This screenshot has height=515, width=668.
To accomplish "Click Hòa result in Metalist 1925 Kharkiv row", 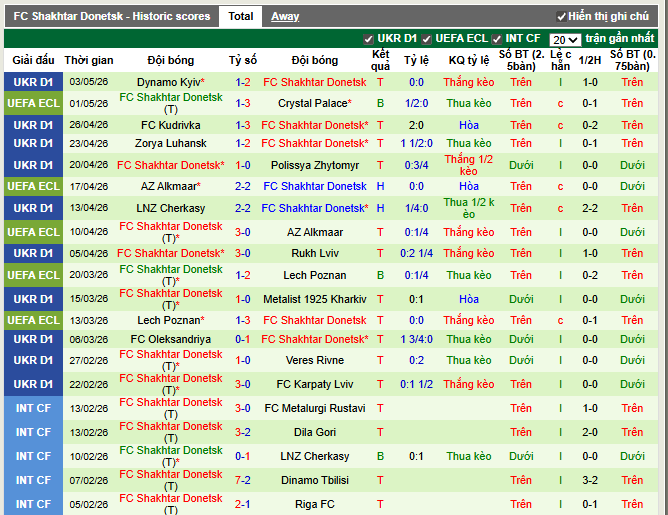I will pyautogui.click(x=469, y=299).
